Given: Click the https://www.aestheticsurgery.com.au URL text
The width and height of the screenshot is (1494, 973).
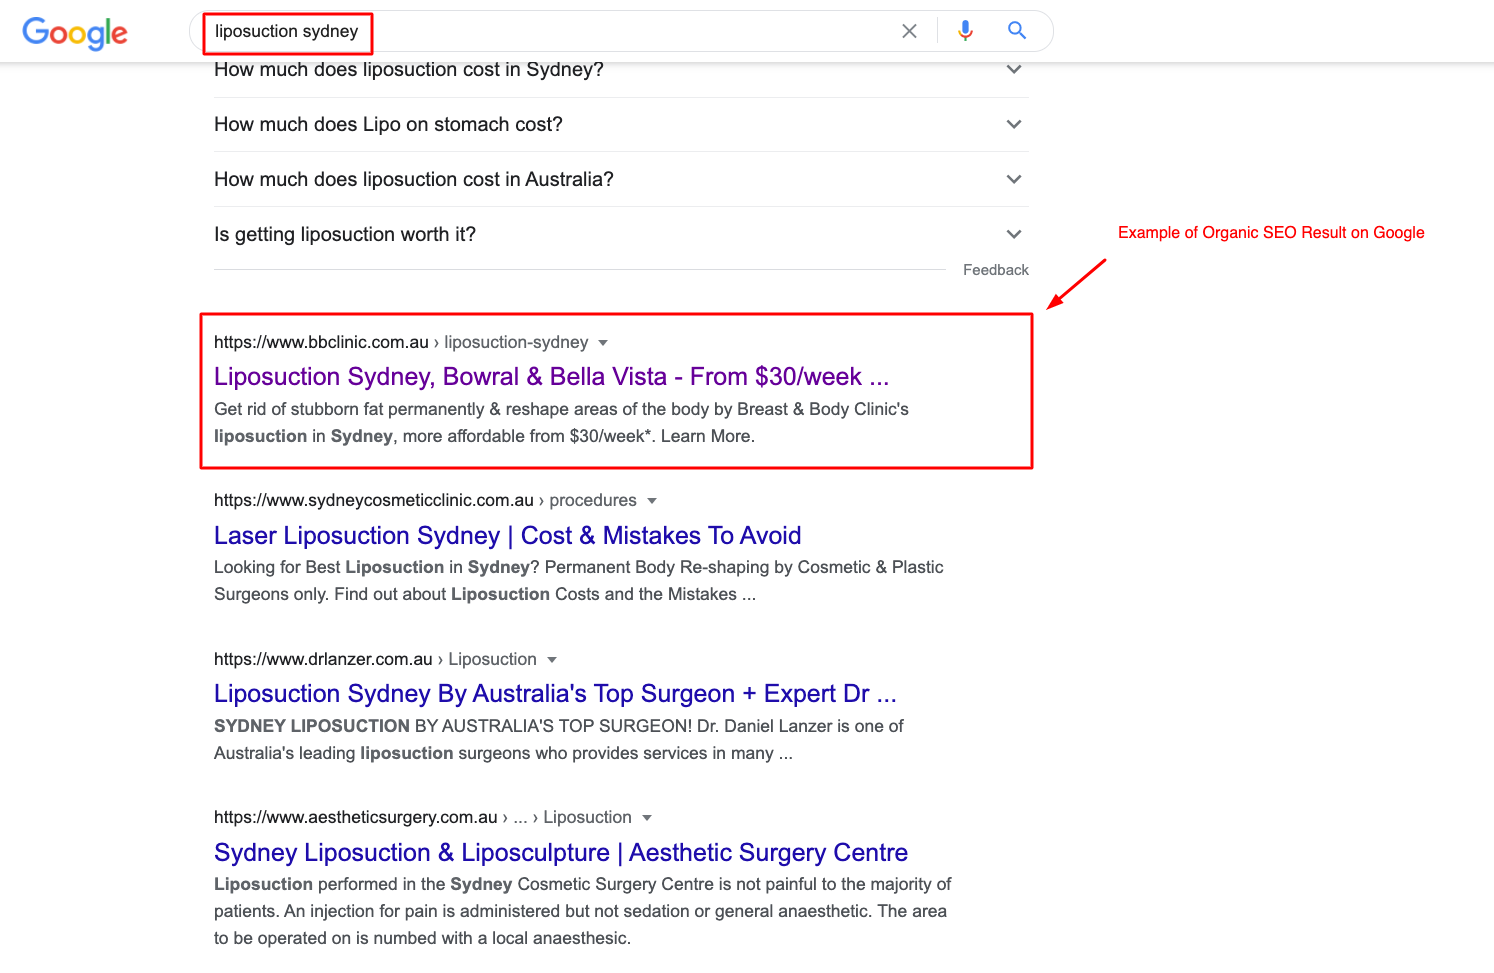Looking at the screenshot, I should coord(356,817).
